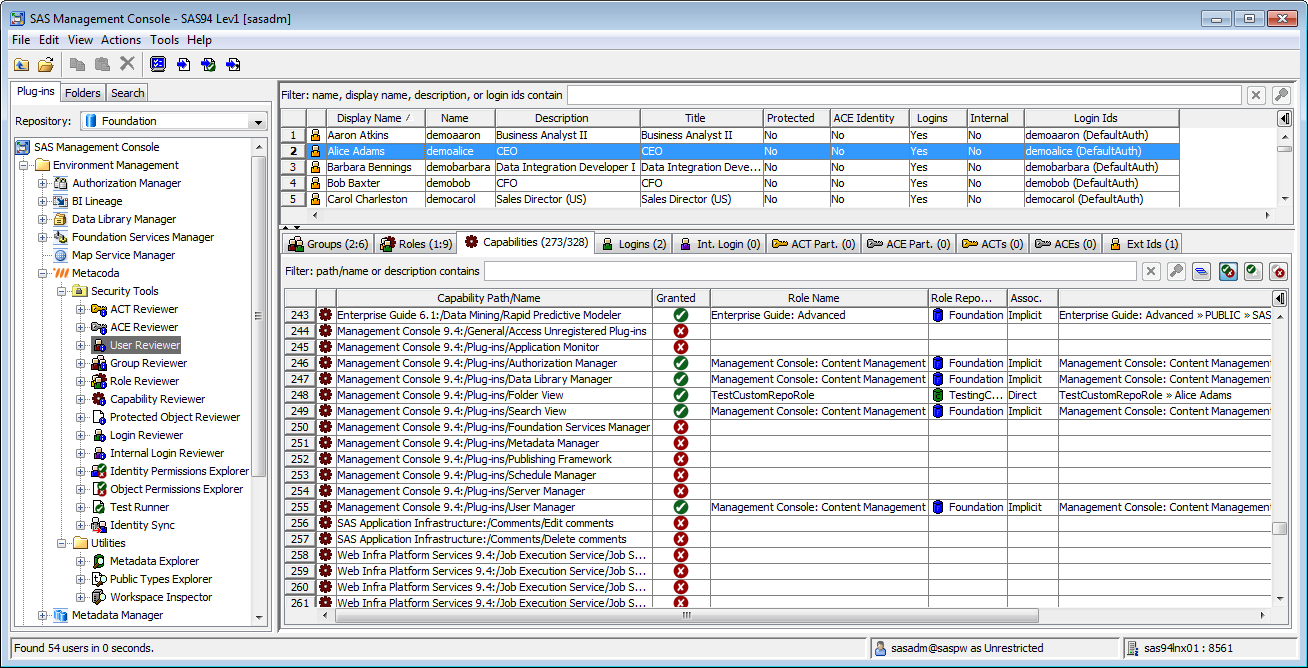Clear the capabilities filter with X icon

[x=1151, y=271]
